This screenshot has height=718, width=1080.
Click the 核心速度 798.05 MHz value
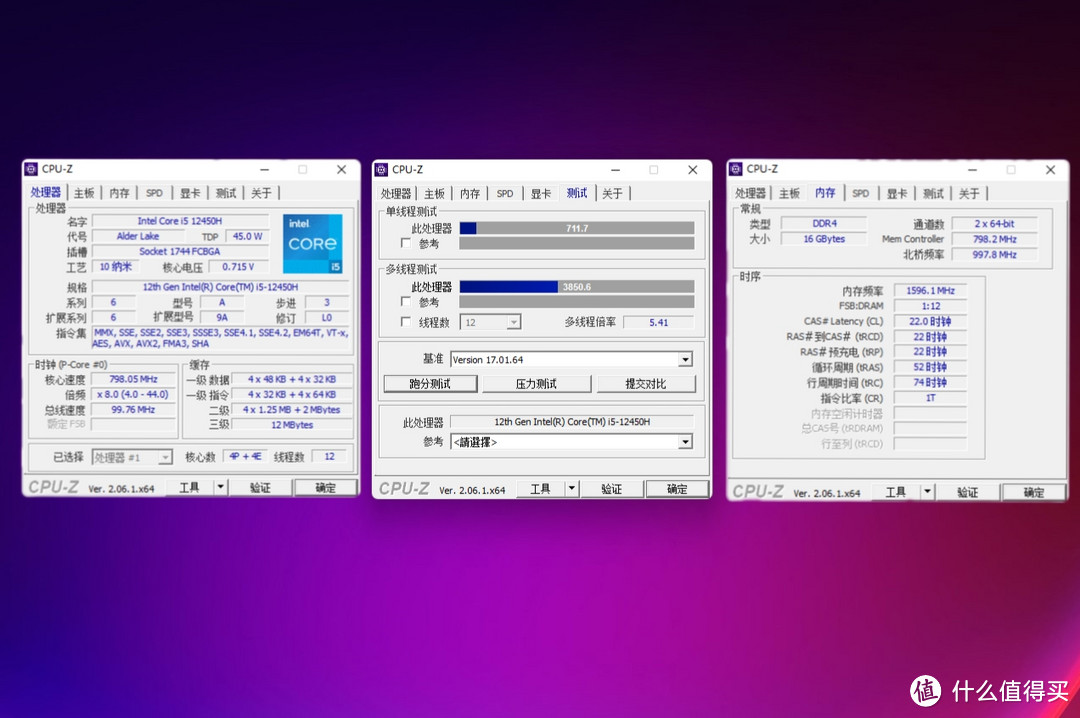pyautogui.click(x=134, y=379)
